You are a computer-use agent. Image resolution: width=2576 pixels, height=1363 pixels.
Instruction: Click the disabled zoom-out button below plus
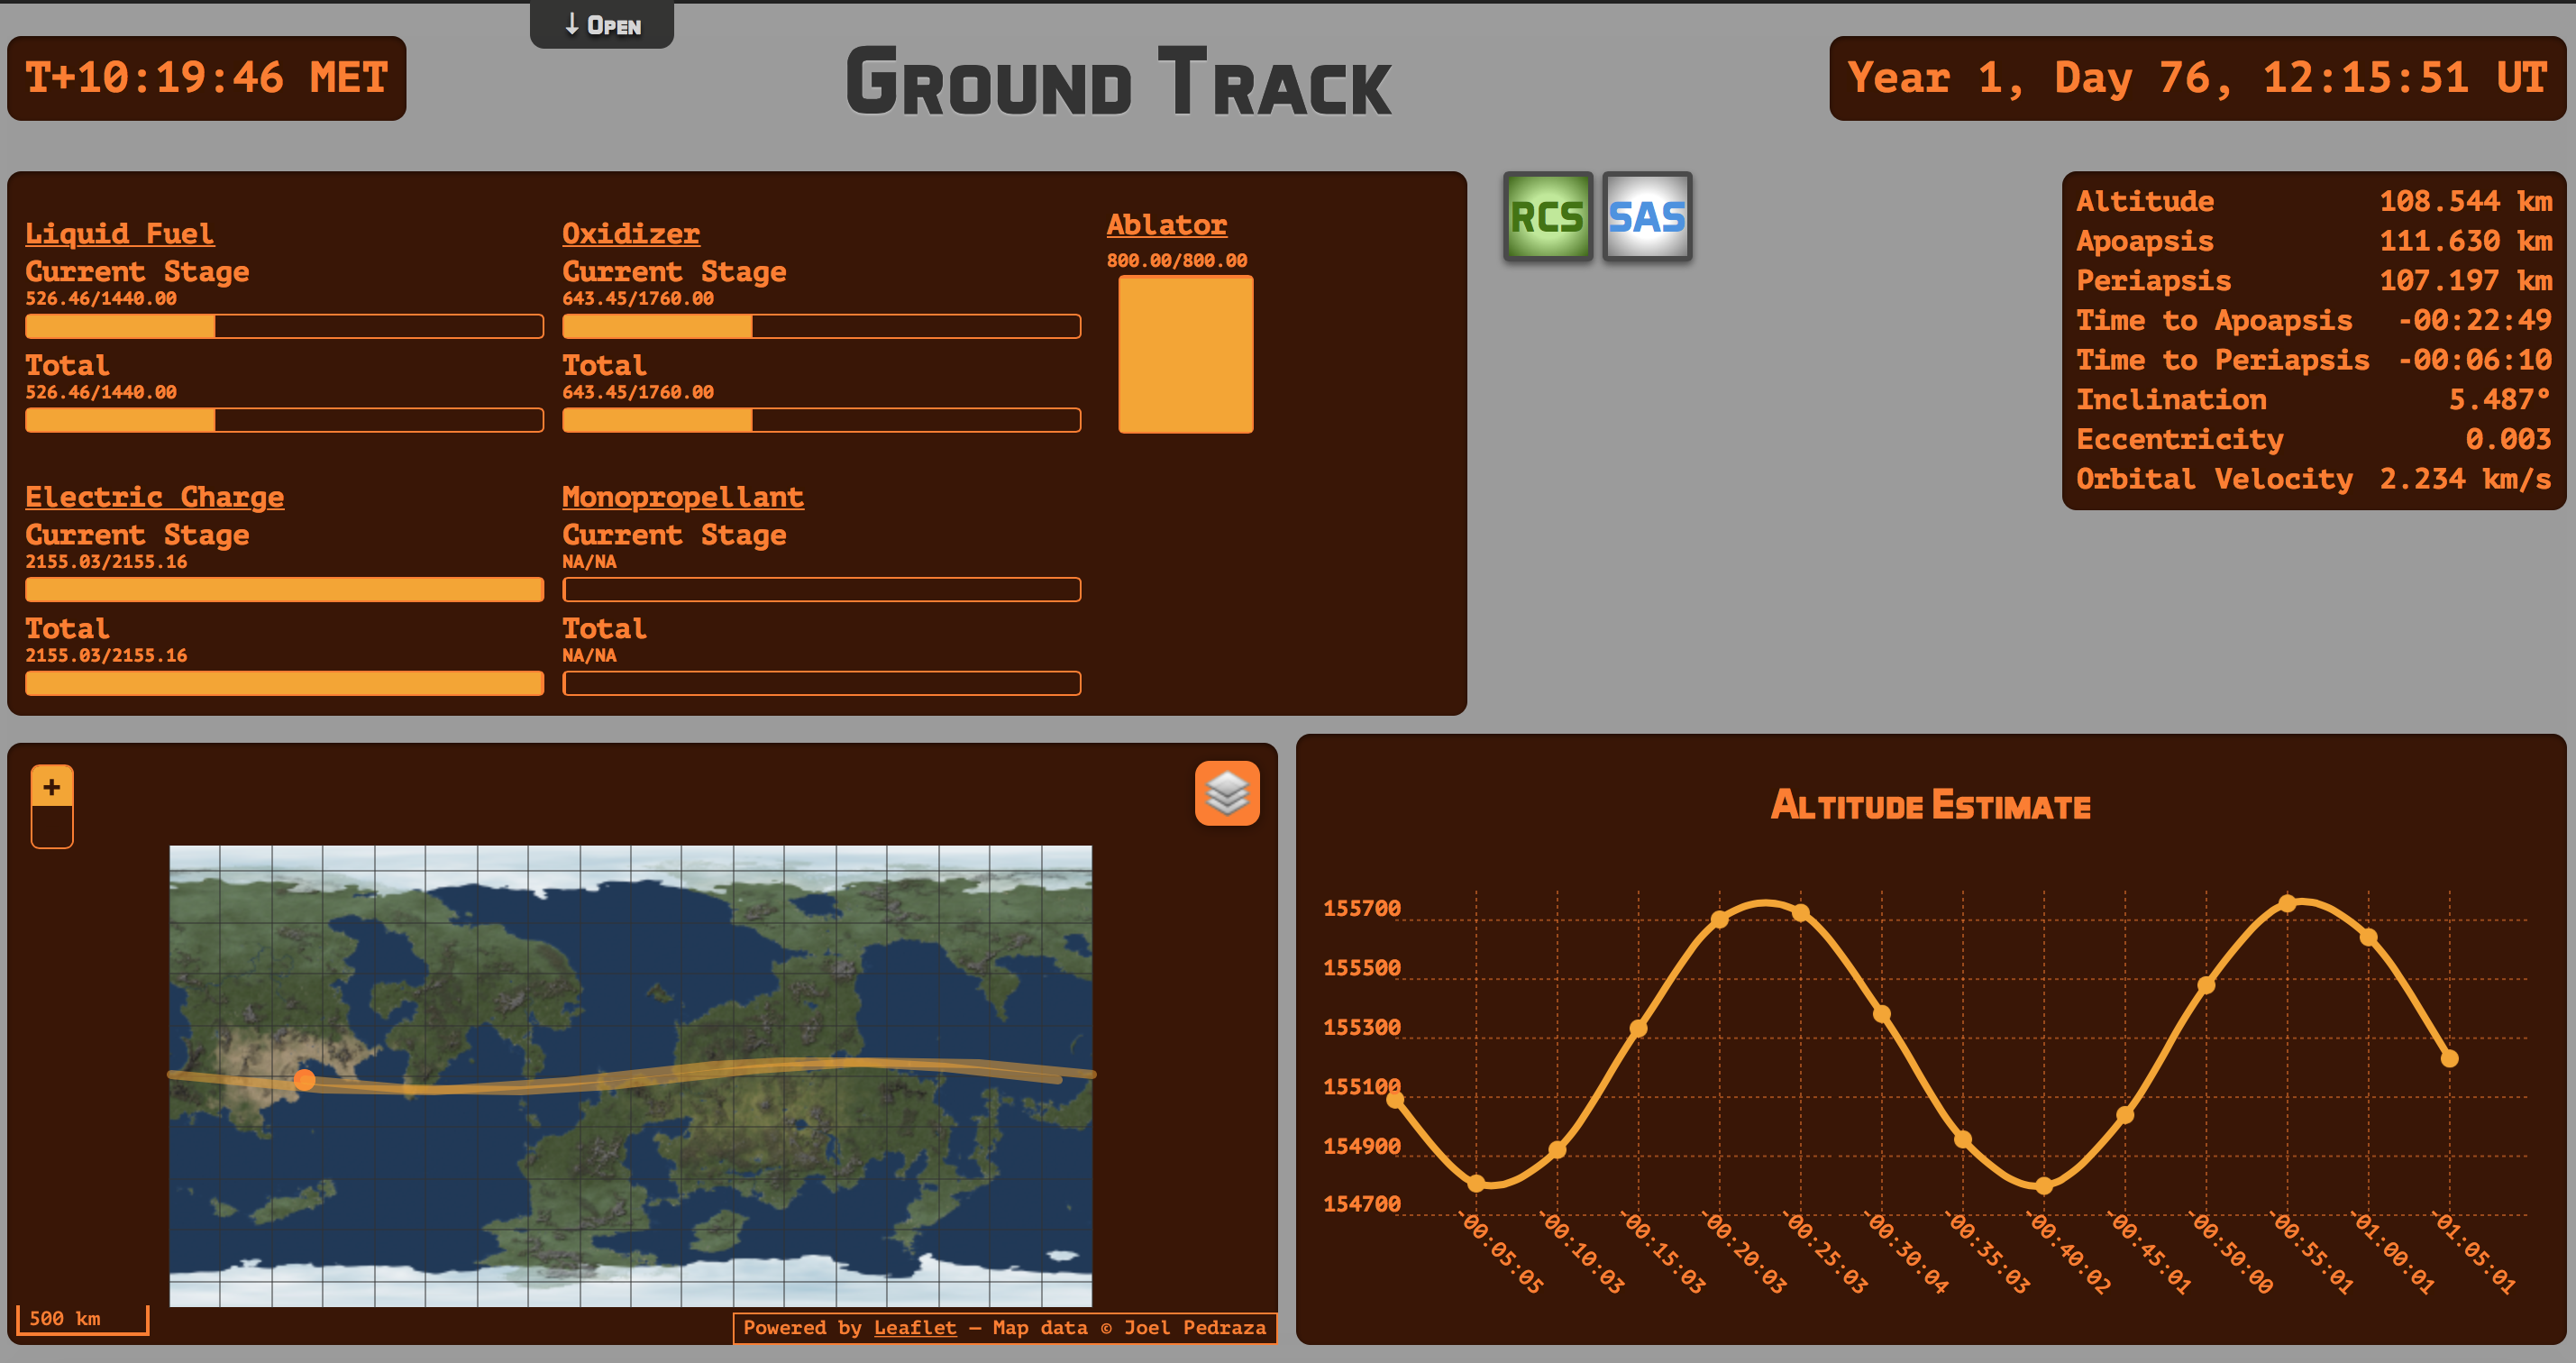(52, 828)
